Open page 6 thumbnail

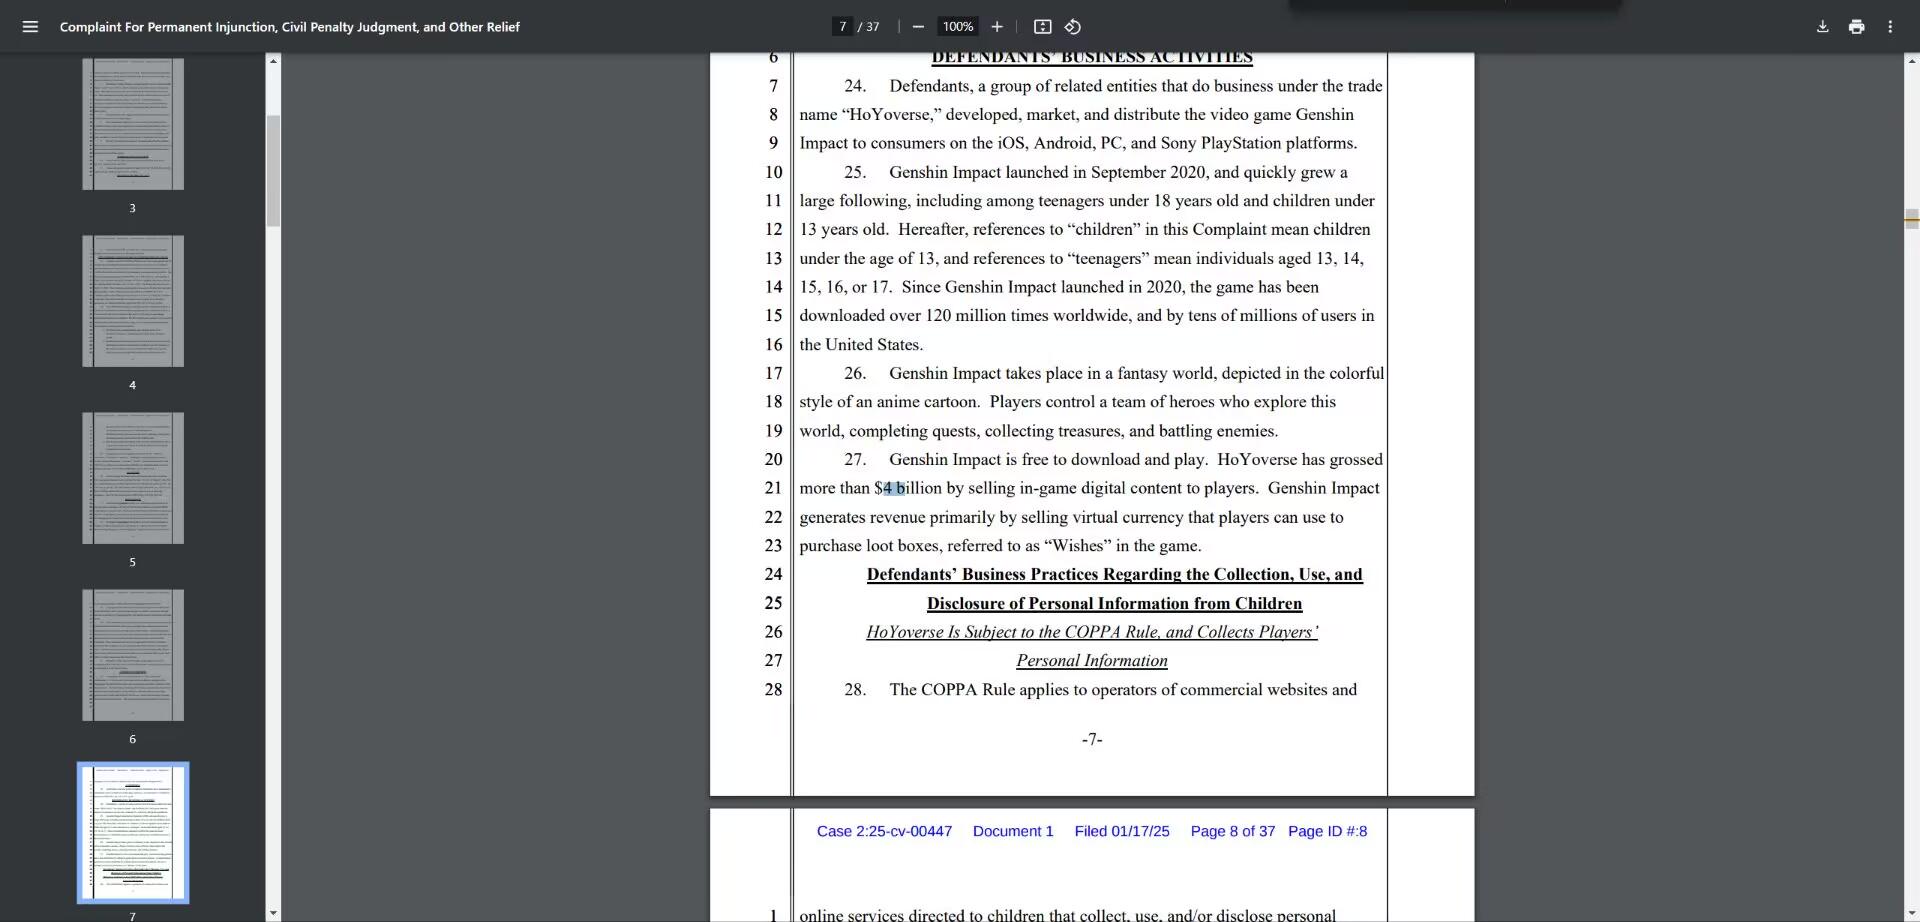pyautogui.click(x=133, y=655)
